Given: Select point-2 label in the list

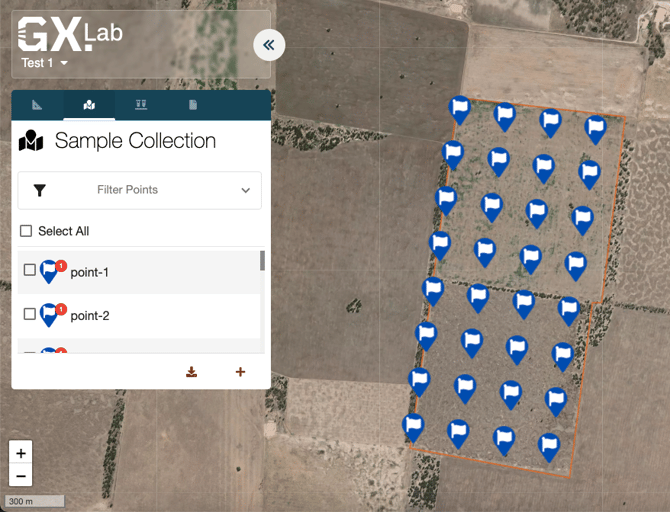Looking at the screenshot, I should click(x=90, y=316).
